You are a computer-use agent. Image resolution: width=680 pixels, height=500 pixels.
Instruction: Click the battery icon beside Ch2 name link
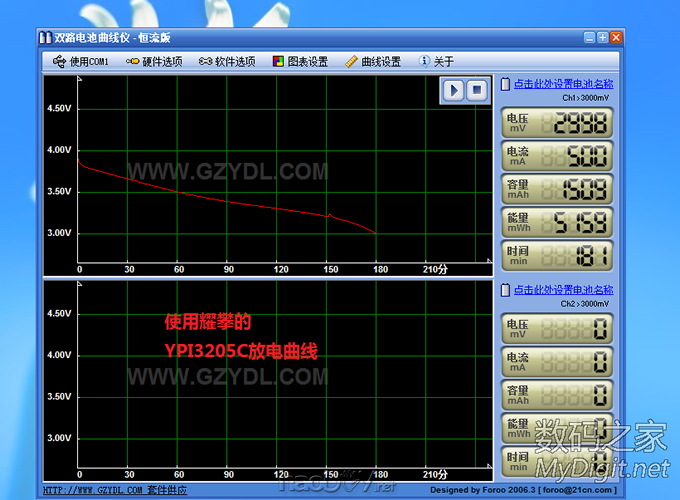pyautogui.click(x=506, y=289)
